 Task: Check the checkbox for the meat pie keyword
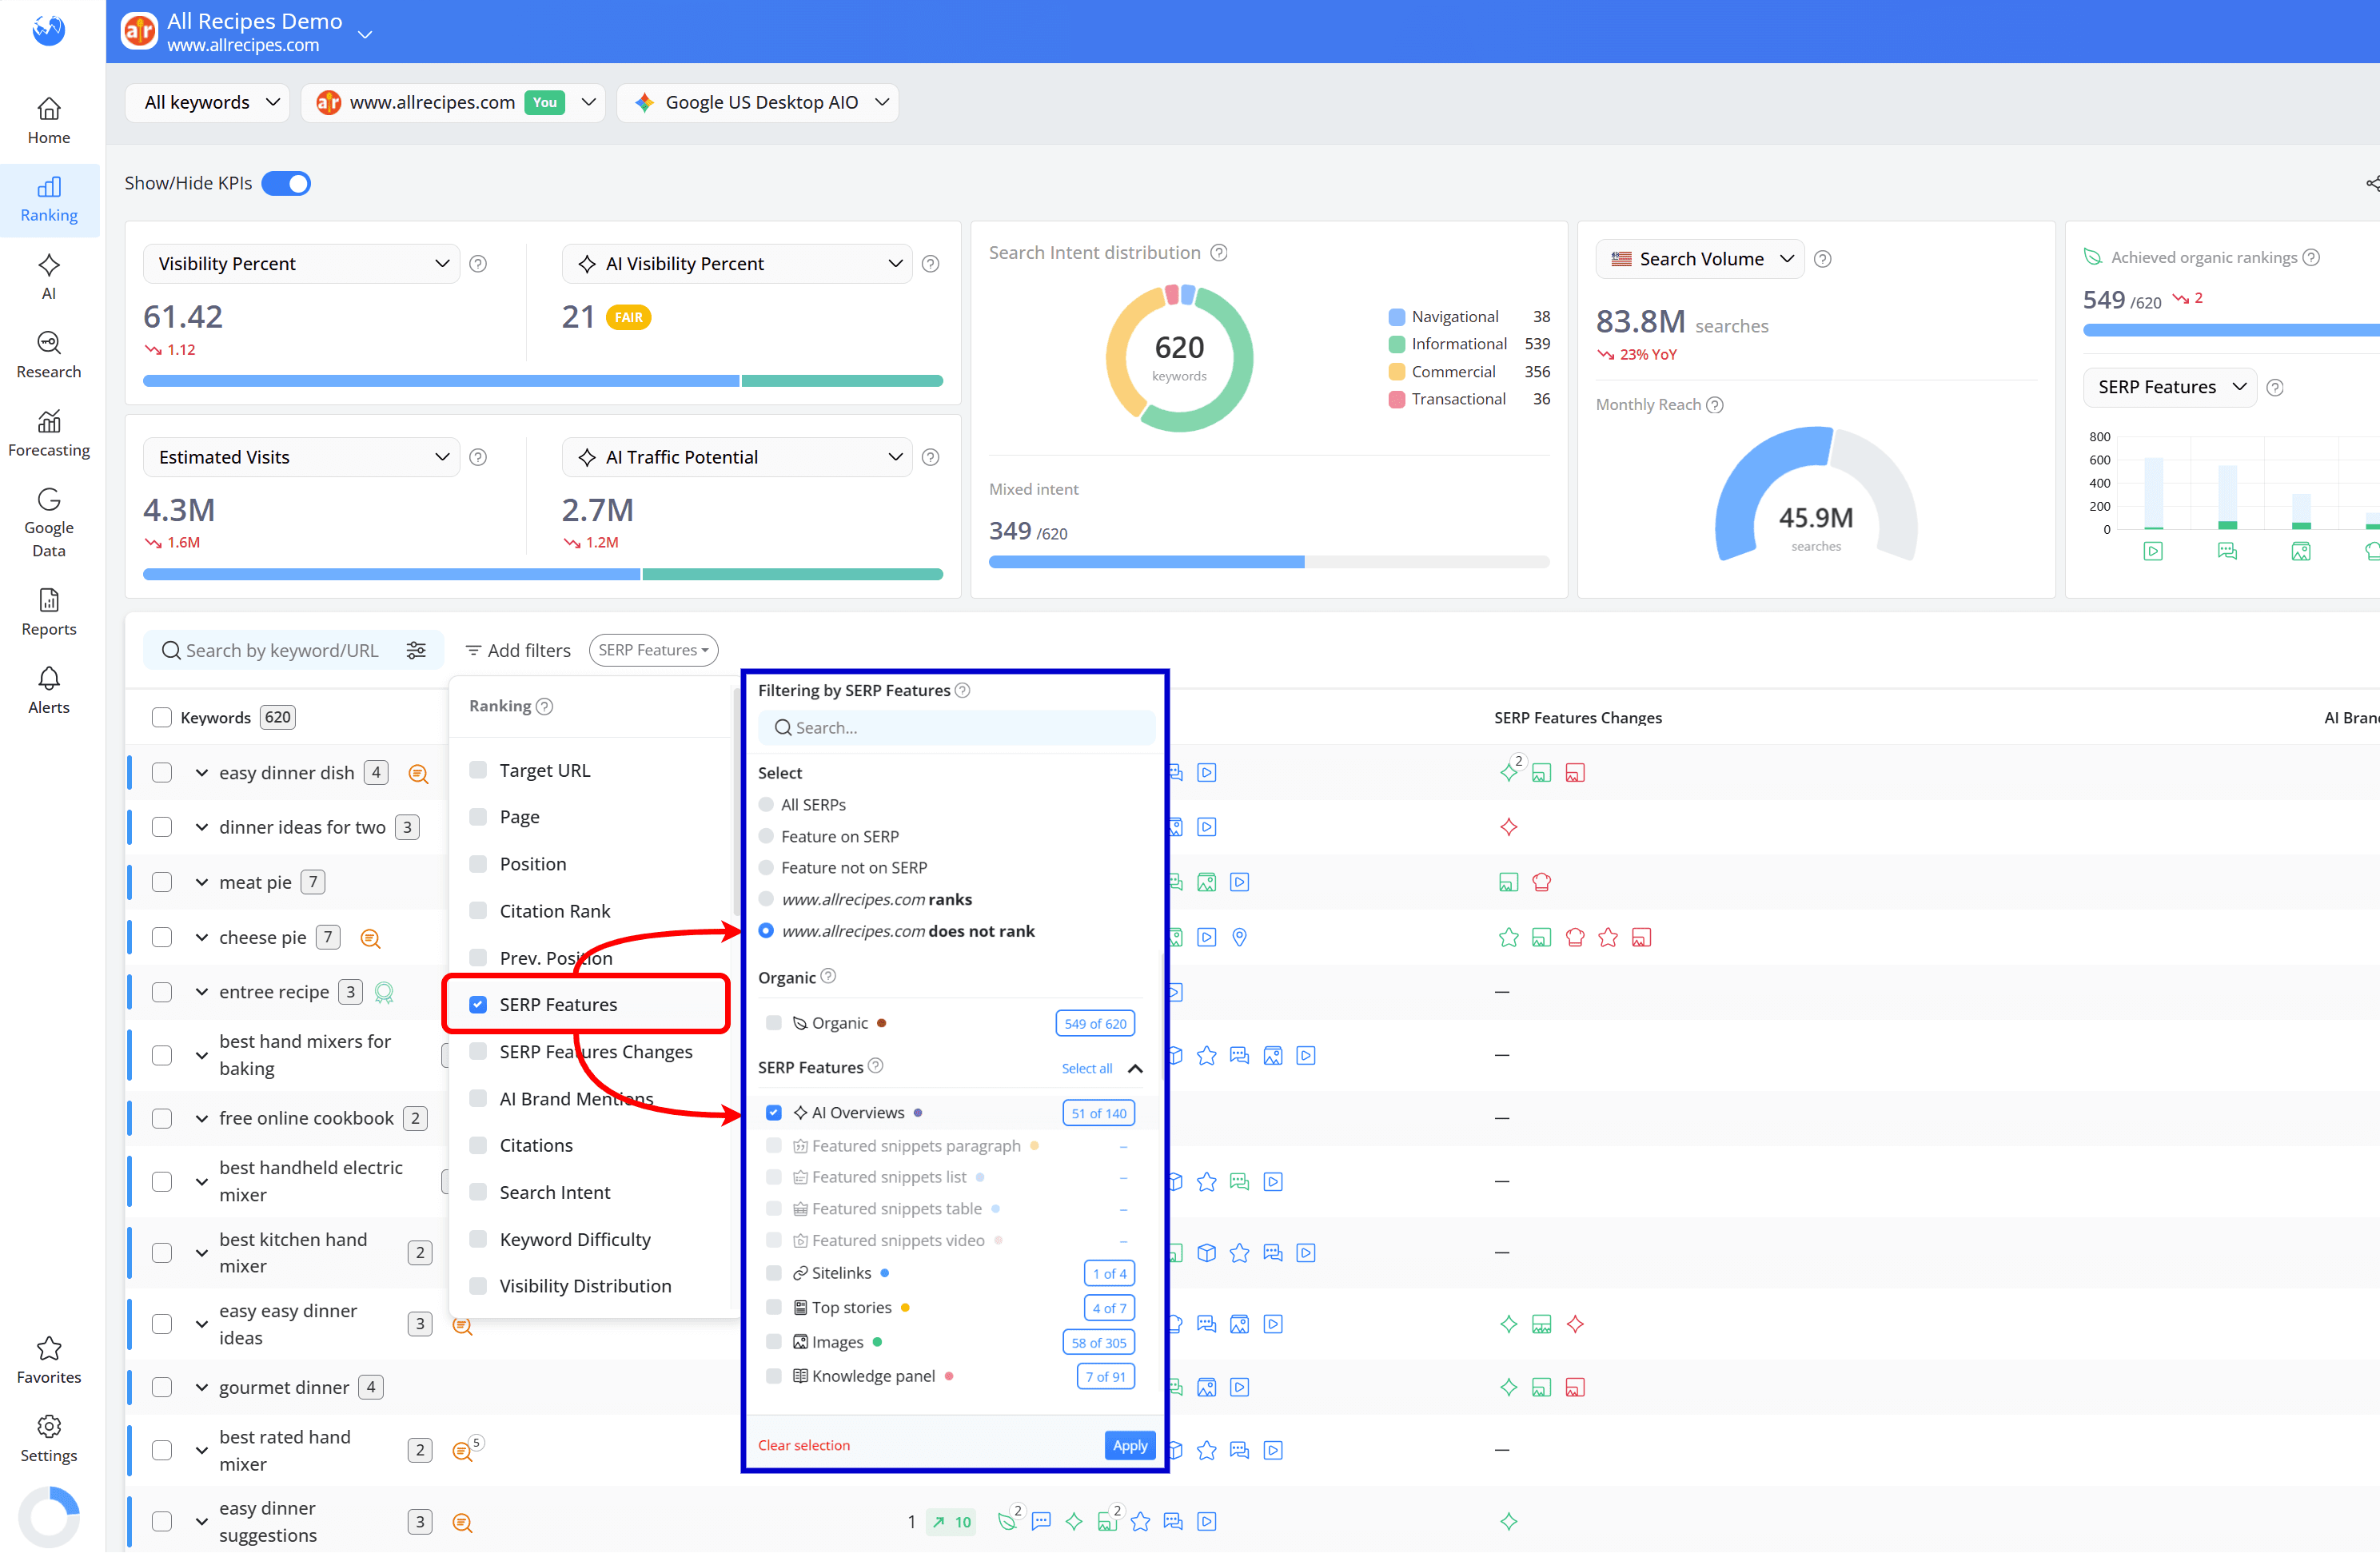(162, 882)
